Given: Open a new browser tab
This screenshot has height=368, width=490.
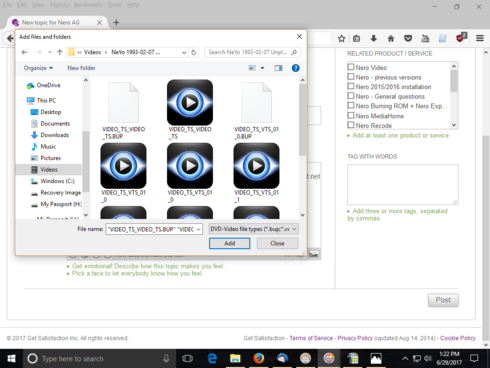Looking at the screenshot, I should (x=116, y=23).
